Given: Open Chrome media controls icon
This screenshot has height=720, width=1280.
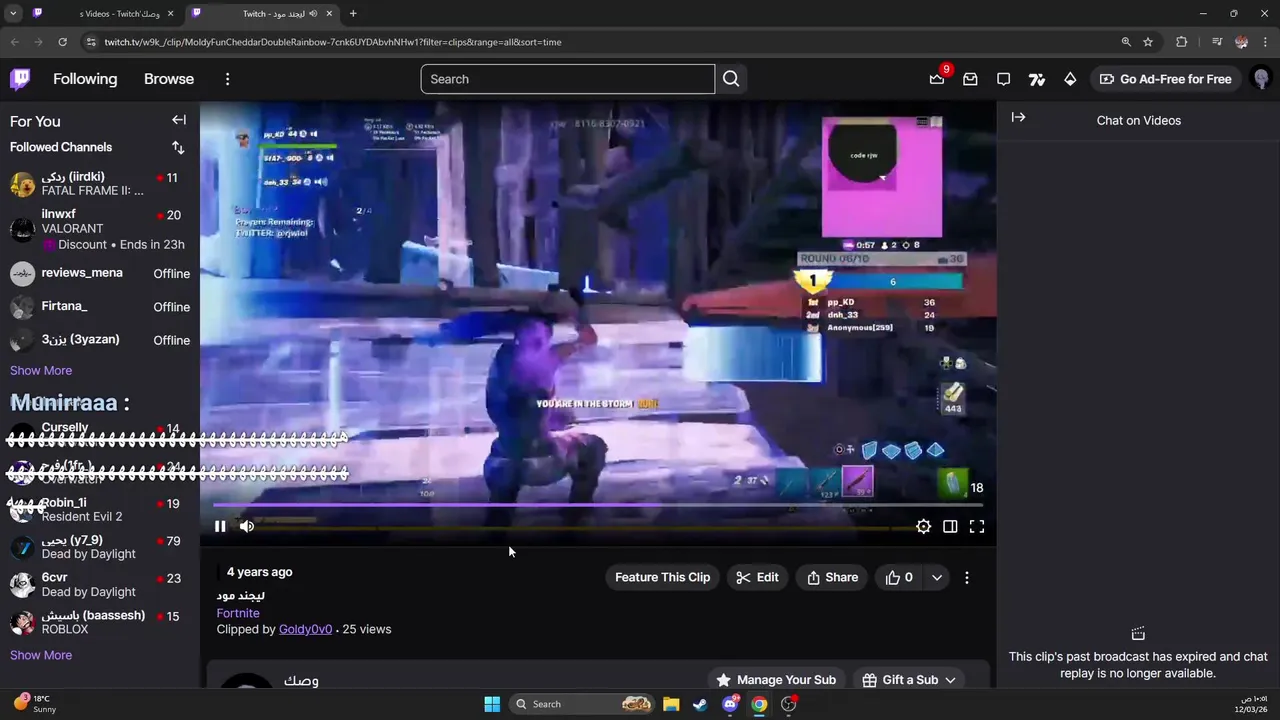Looking at the screenshot, I should (1217, 42).
